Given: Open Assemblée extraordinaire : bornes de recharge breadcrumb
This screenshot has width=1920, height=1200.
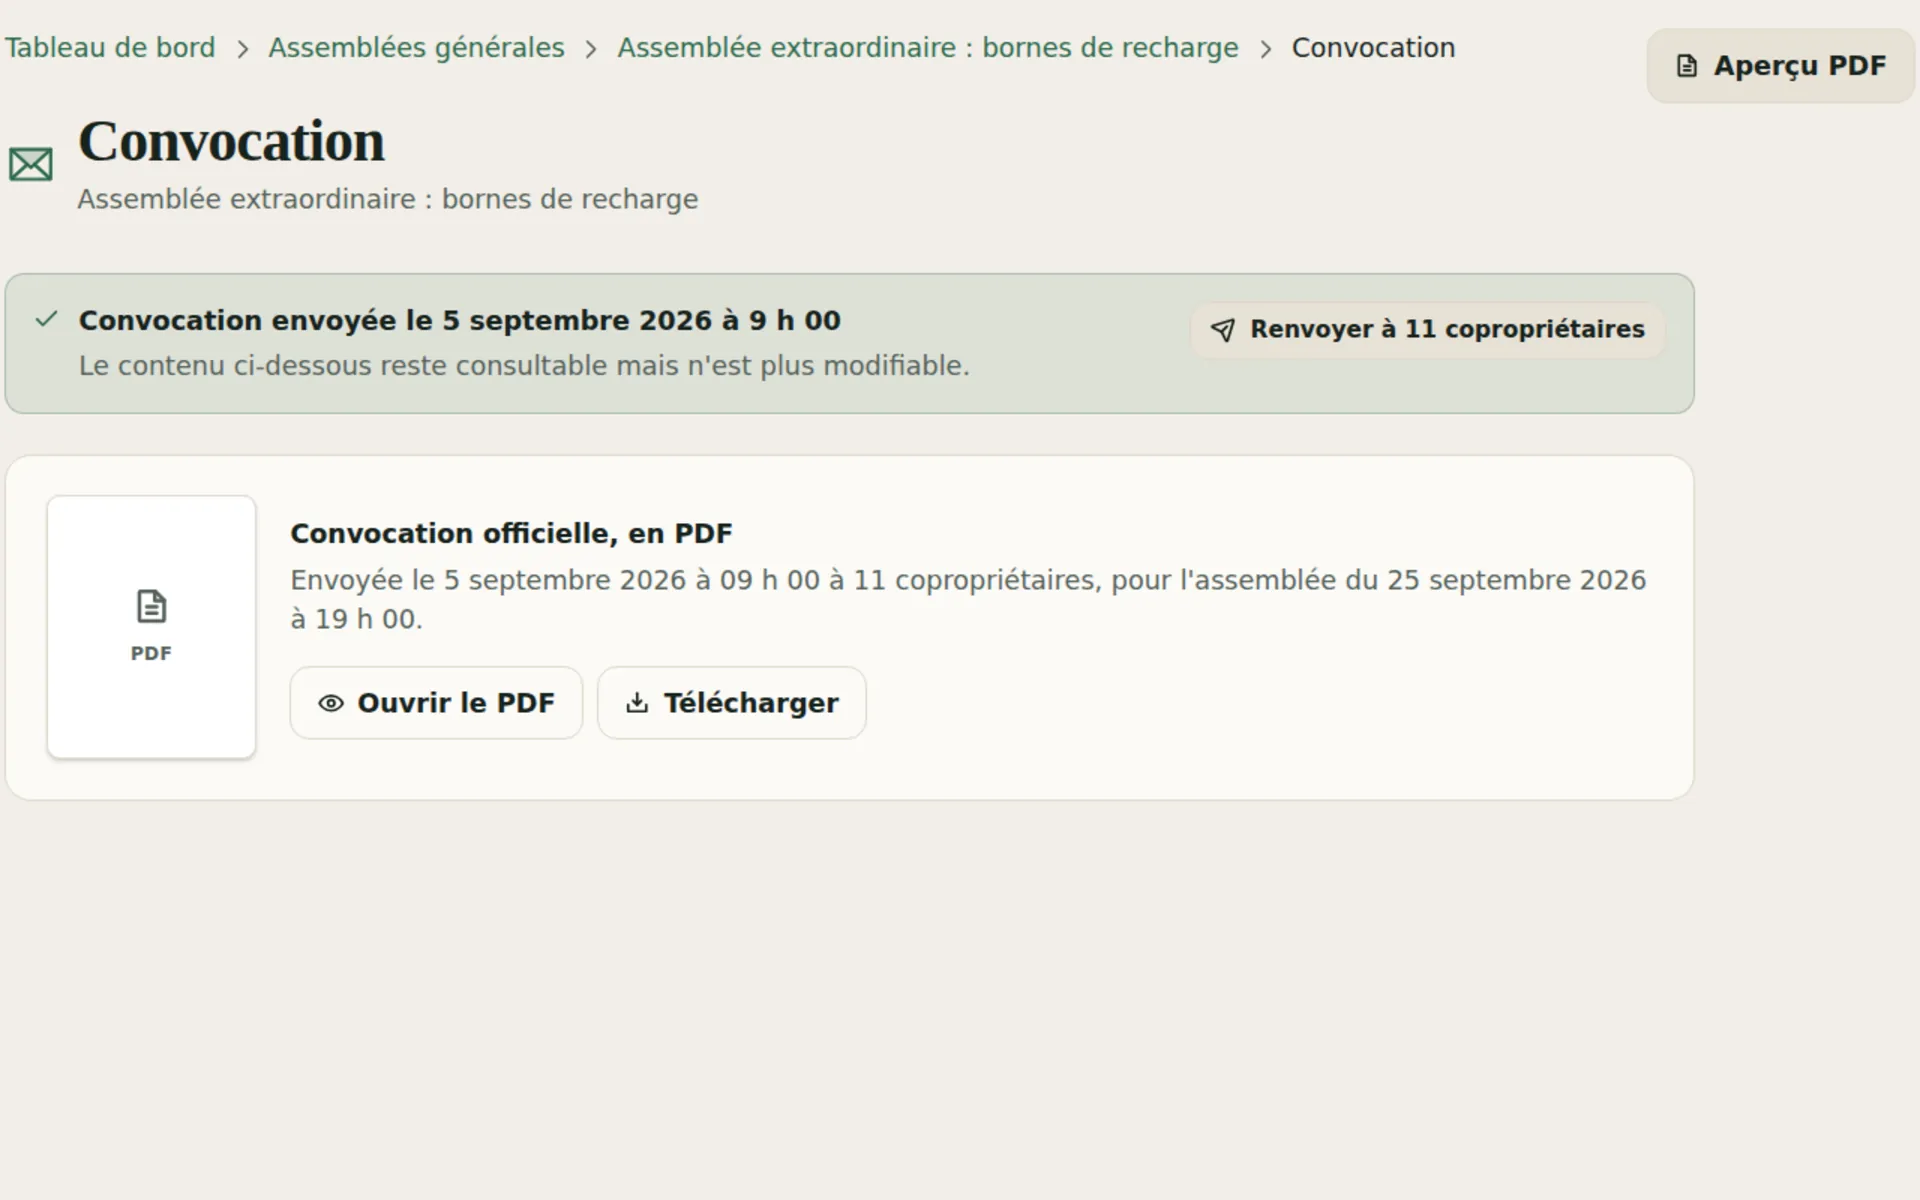Looking at the screenshot, I should point(927,48).
